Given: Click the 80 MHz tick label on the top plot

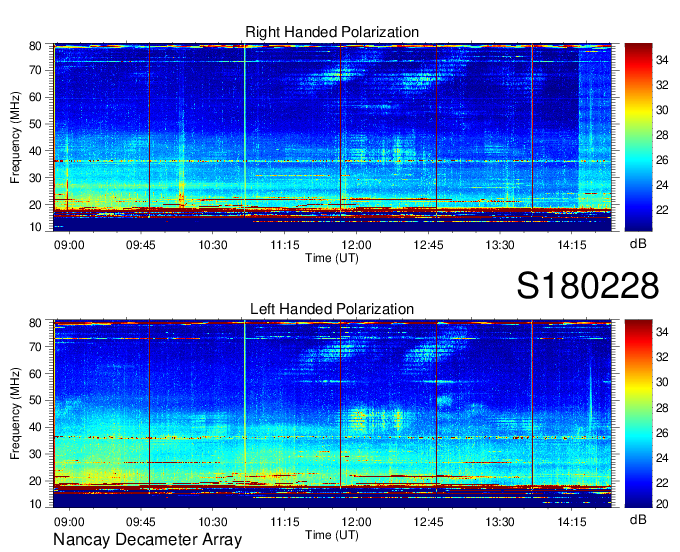Looking at the screenshot, I should [35, 46].
